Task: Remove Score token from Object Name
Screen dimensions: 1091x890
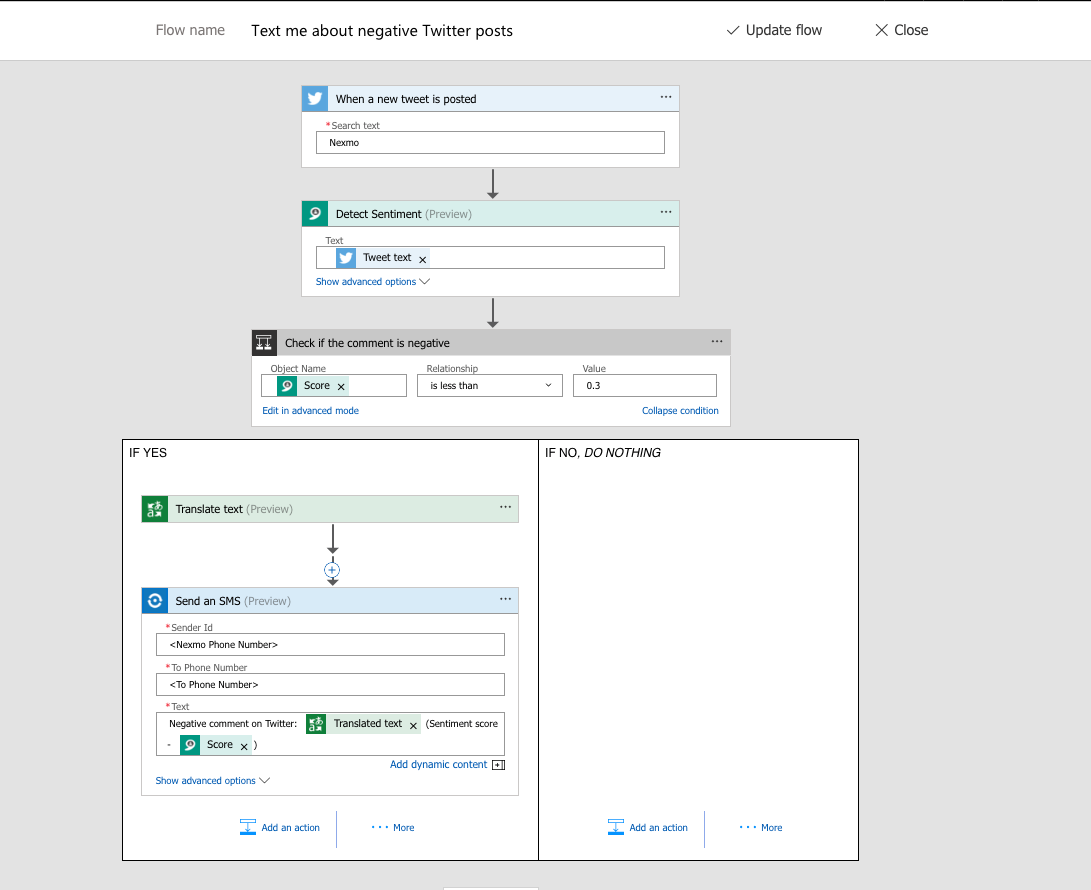Action: (x=341, y=387)
